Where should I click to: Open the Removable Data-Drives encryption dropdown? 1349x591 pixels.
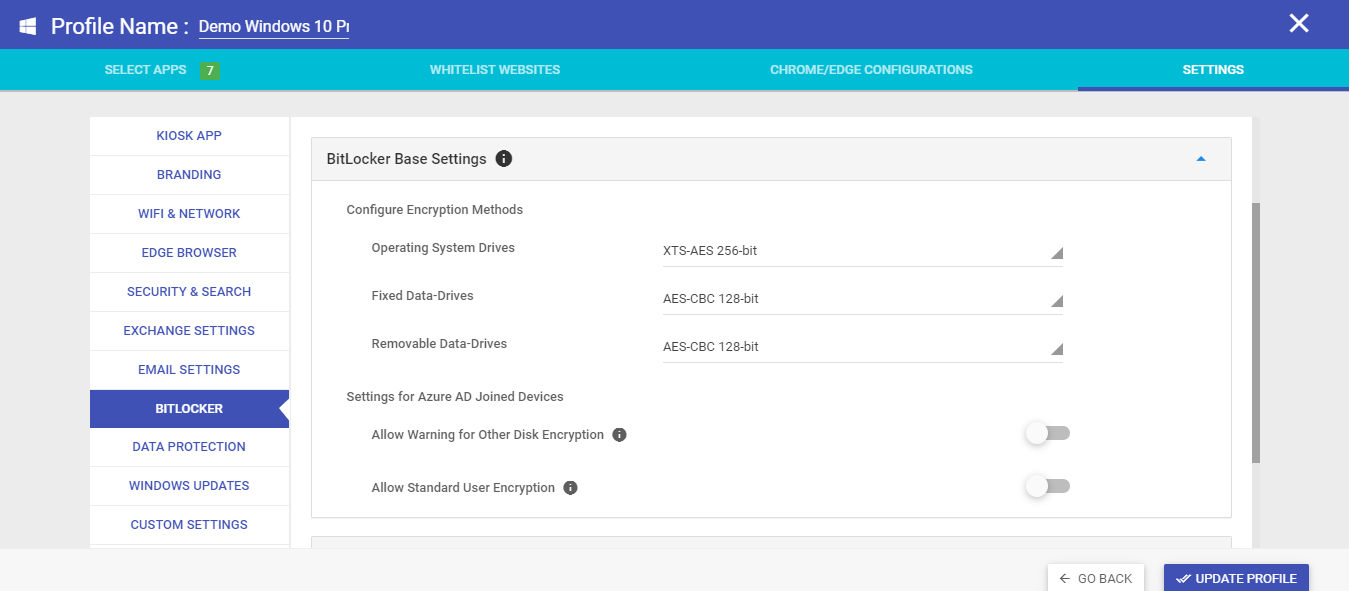tap(862, 347)
